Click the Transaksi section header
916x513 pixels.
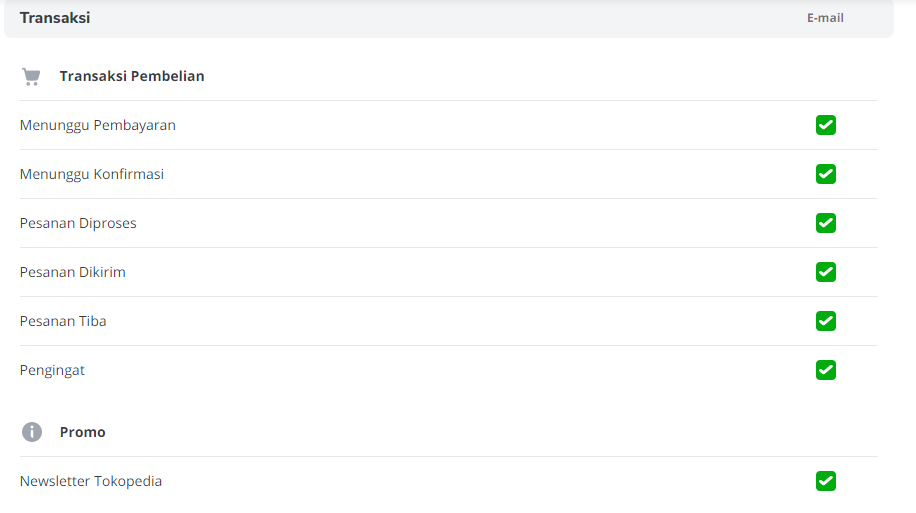point(55,18)
